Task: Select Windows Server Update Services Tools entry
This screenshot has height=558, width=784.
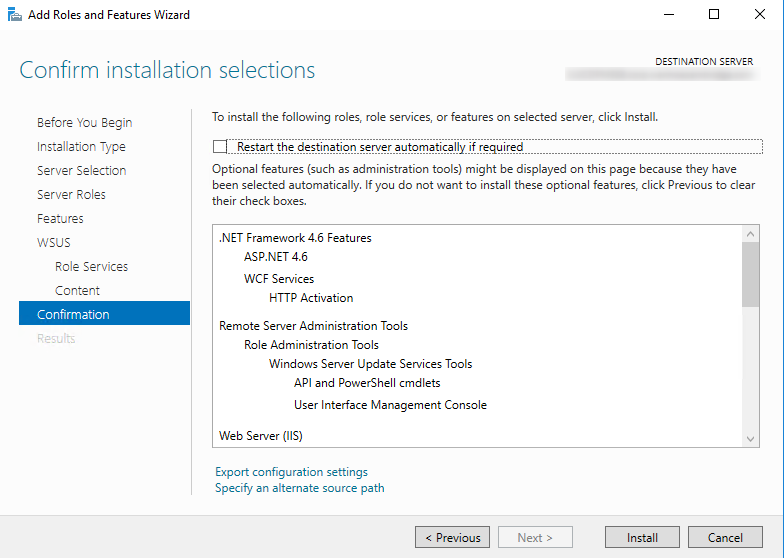Action: coord(370,364)
